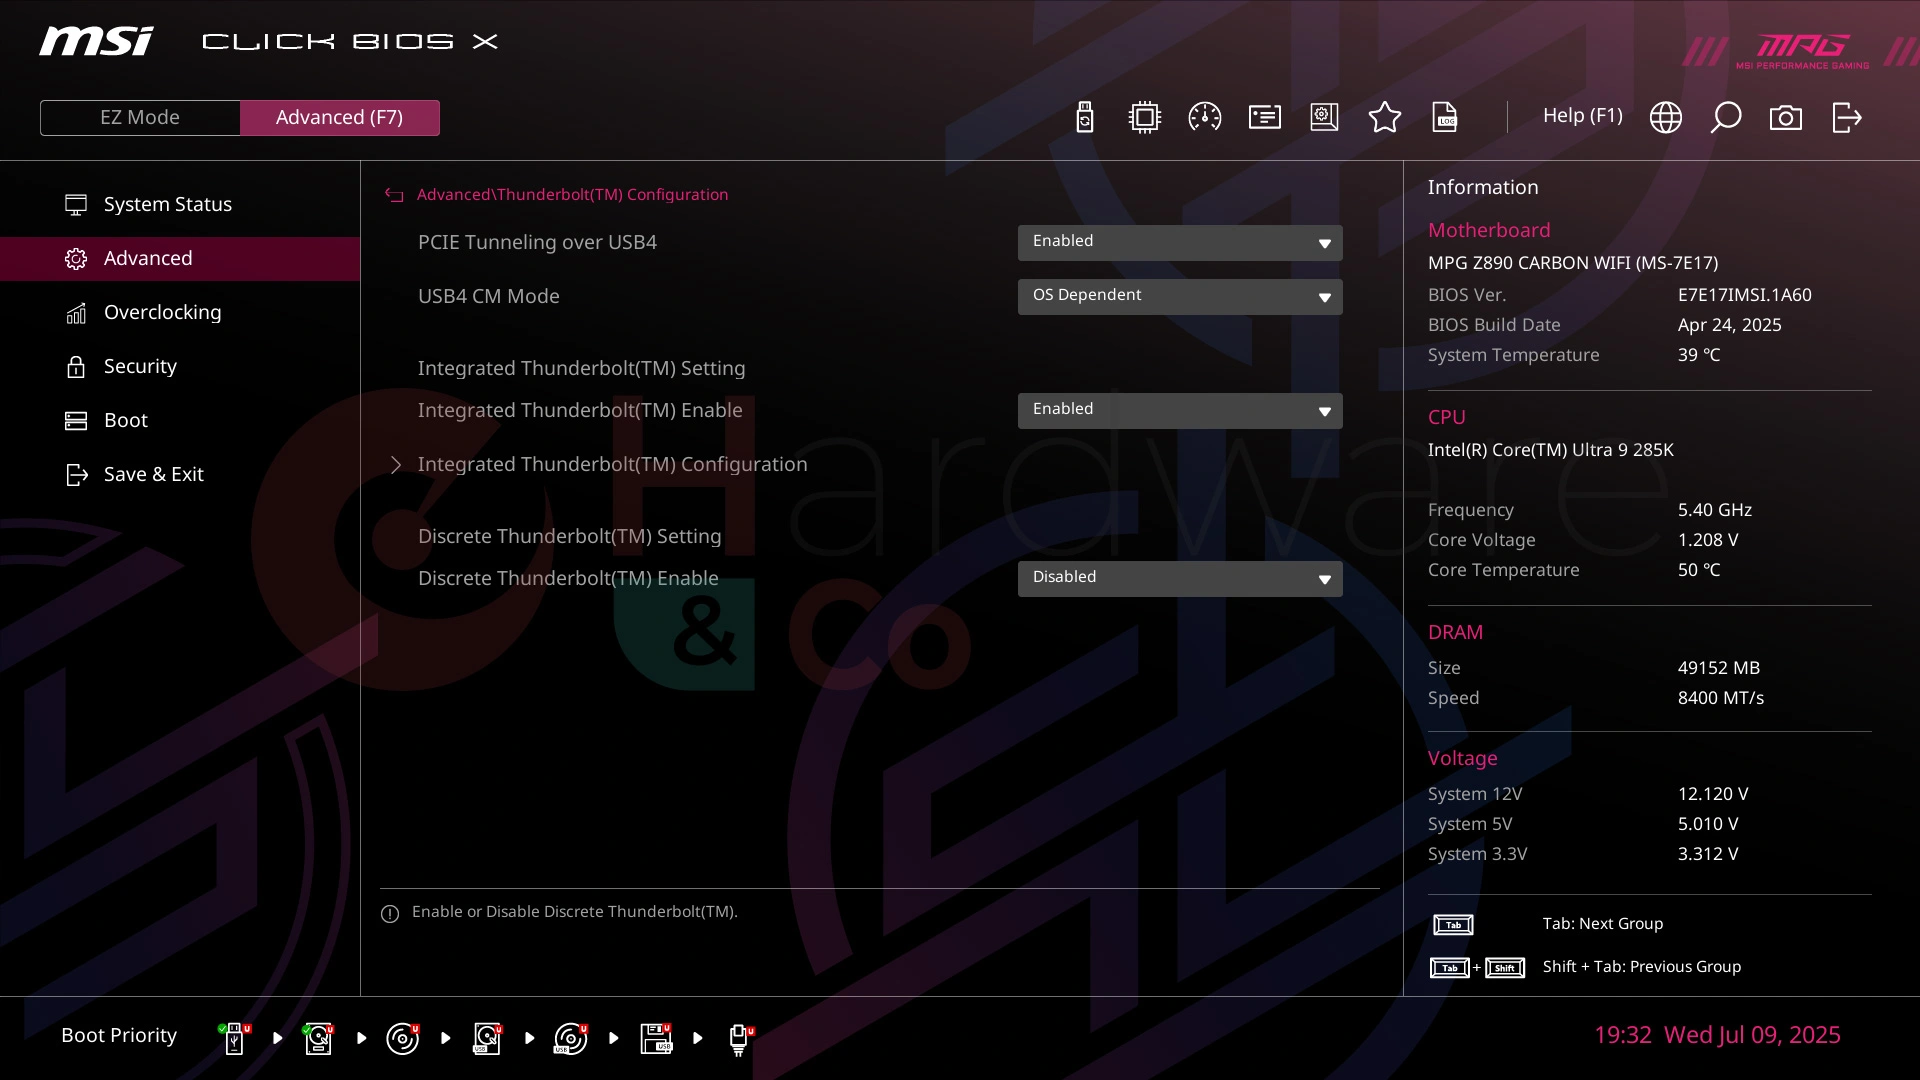Viewport: 1920px width, 1080px height.
Task: Open the motherboard gear settings icon
Action: coord(1324,117)
